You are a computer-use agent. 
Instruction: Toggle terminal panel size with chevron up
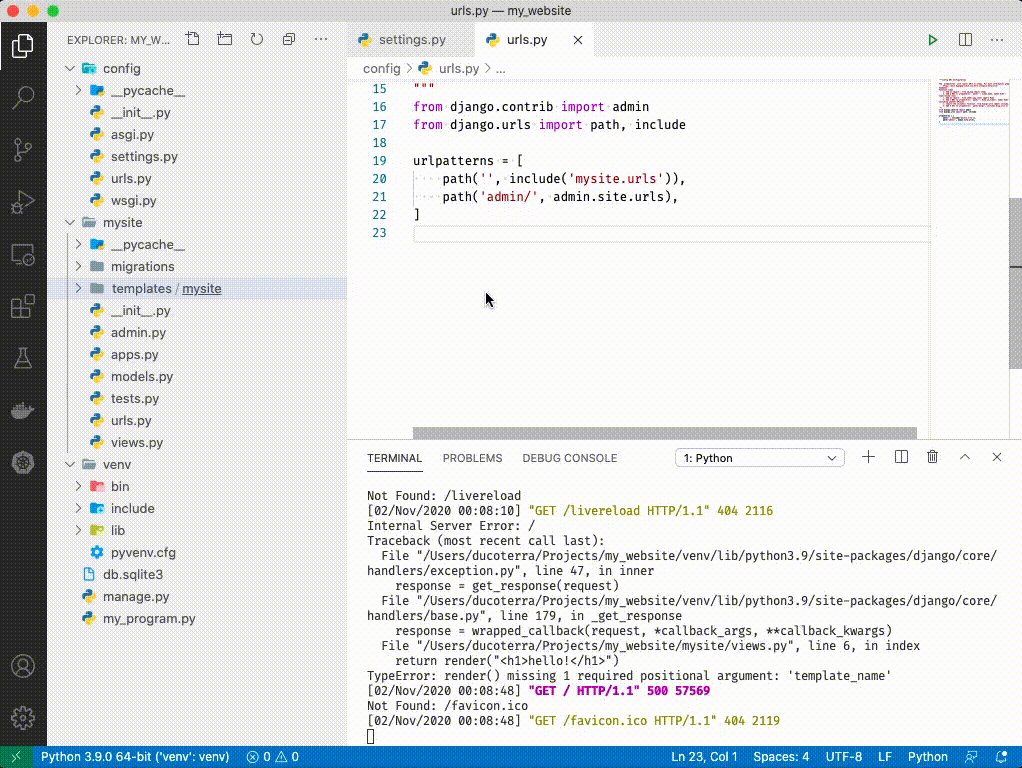pos(965,457)
